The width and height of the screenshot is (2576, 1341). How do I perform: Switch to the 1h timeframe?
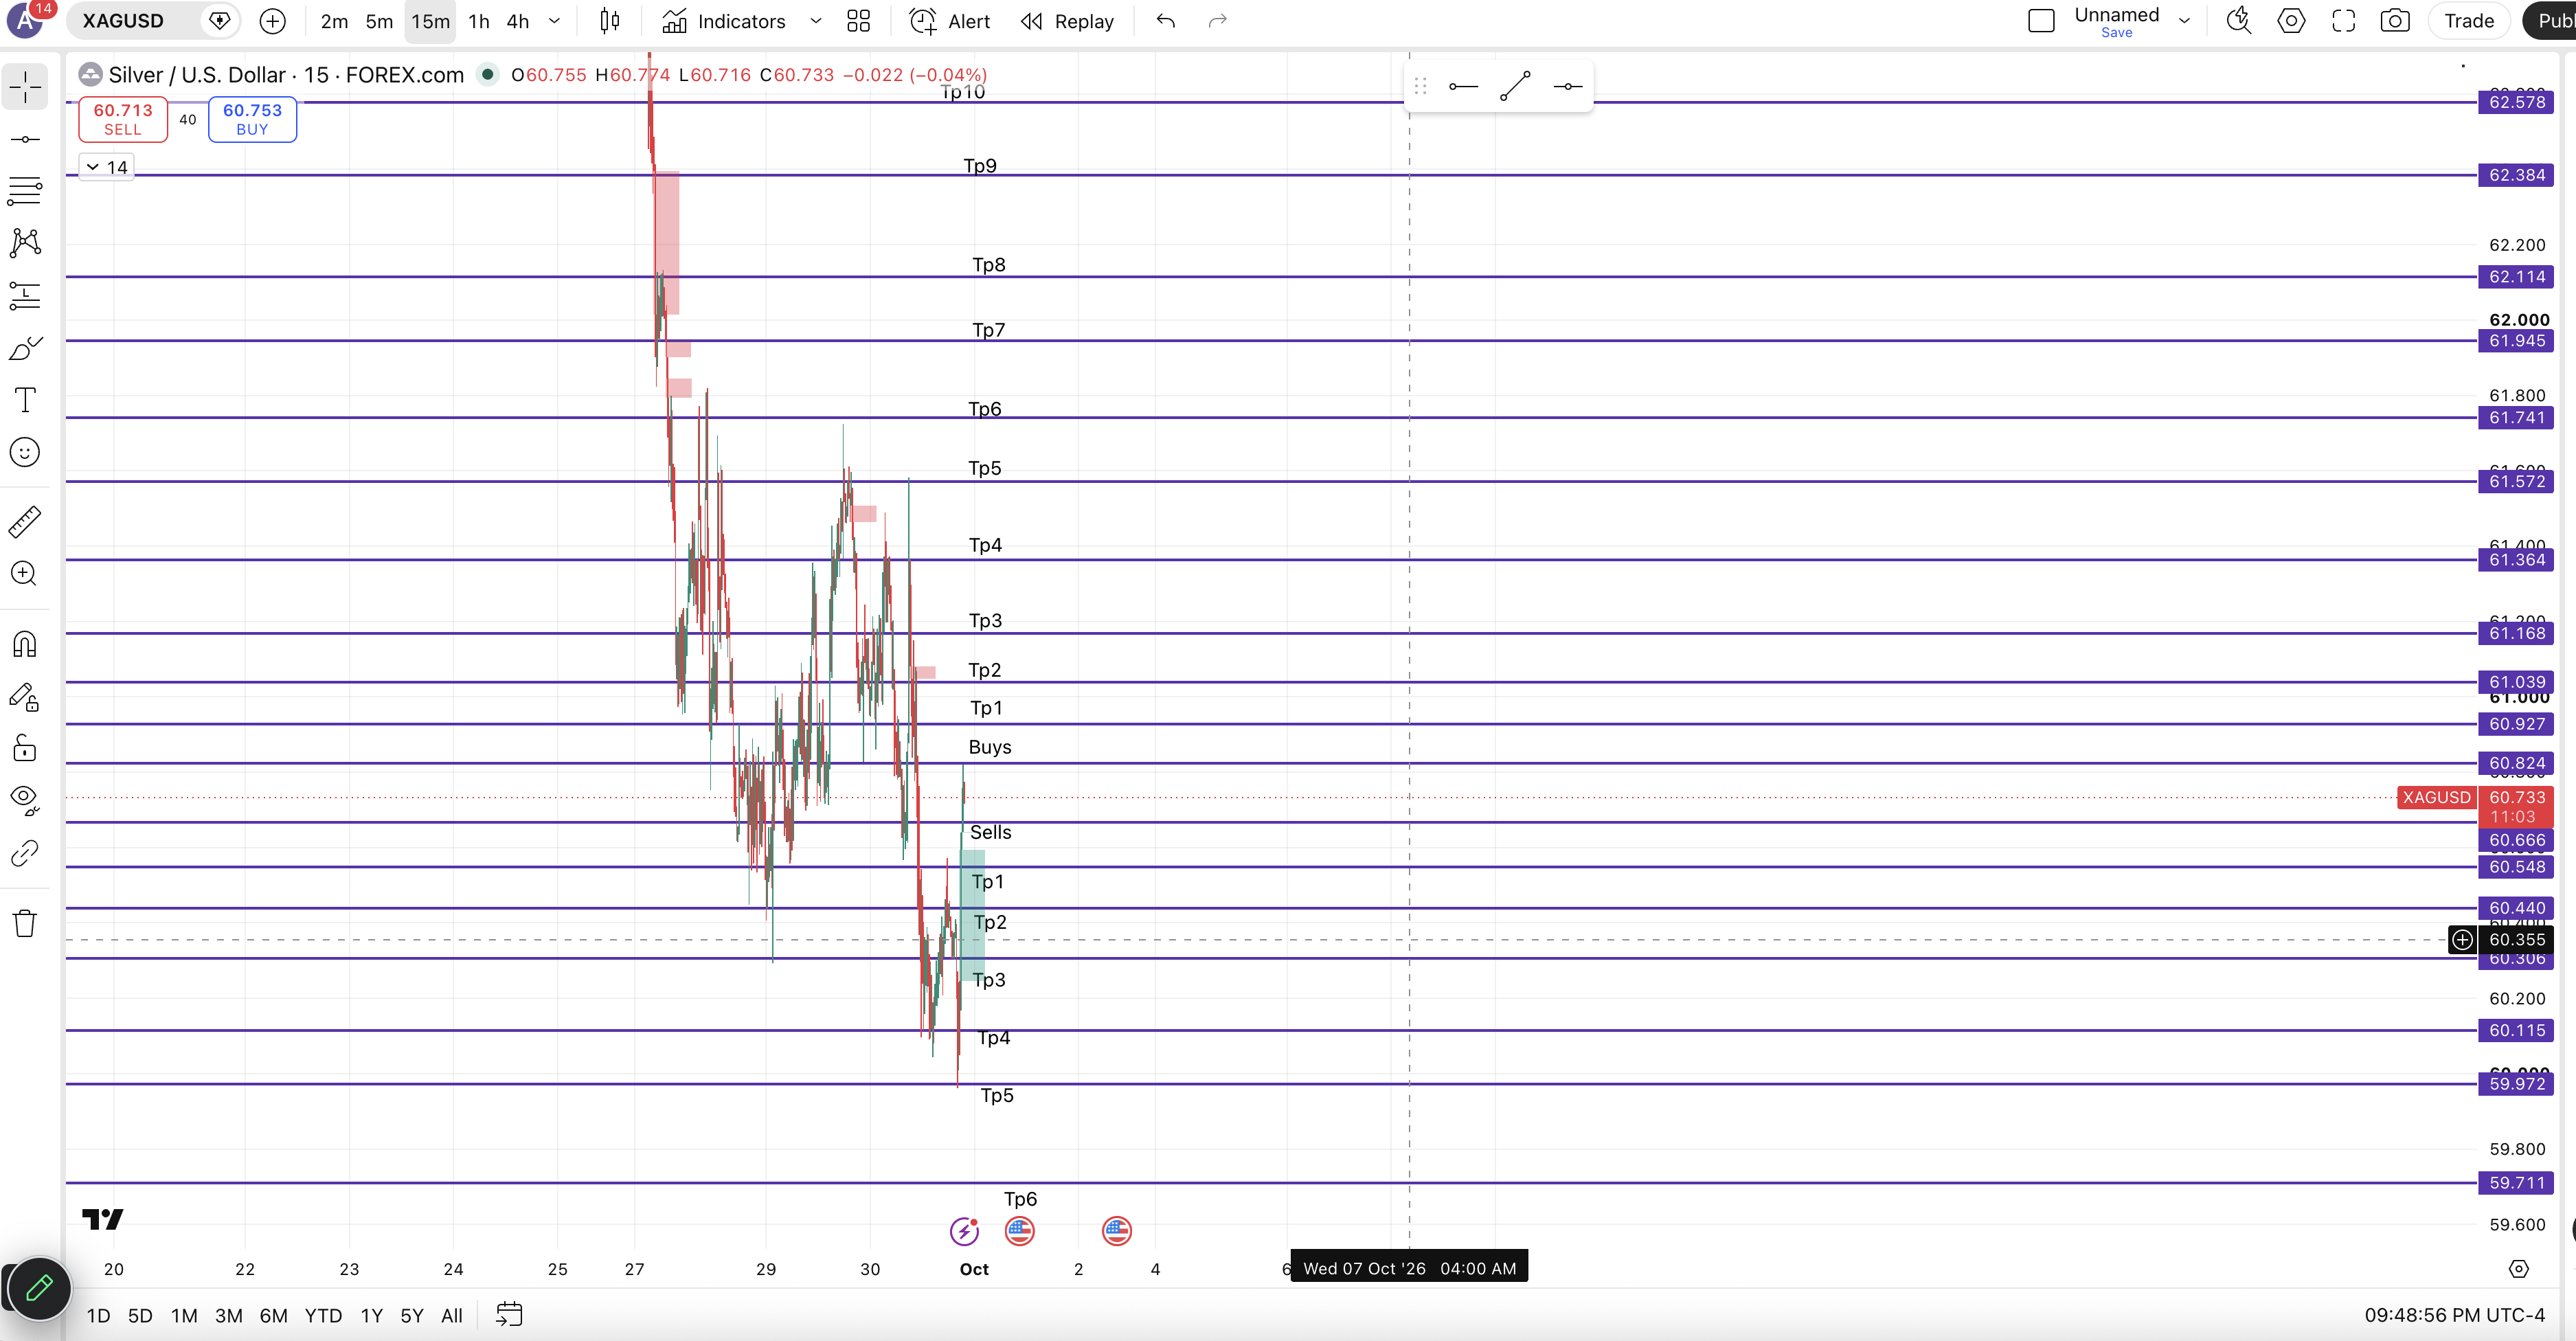coord(479,21)
